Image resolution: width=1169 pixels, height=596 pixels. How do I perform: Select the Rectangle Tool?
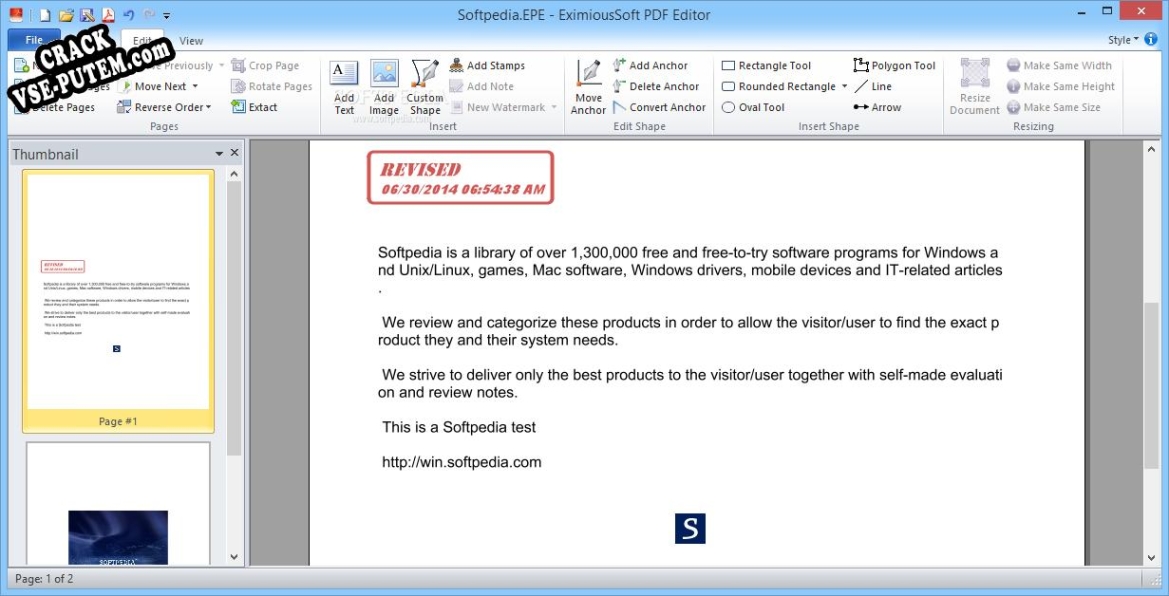click(766, 66)
